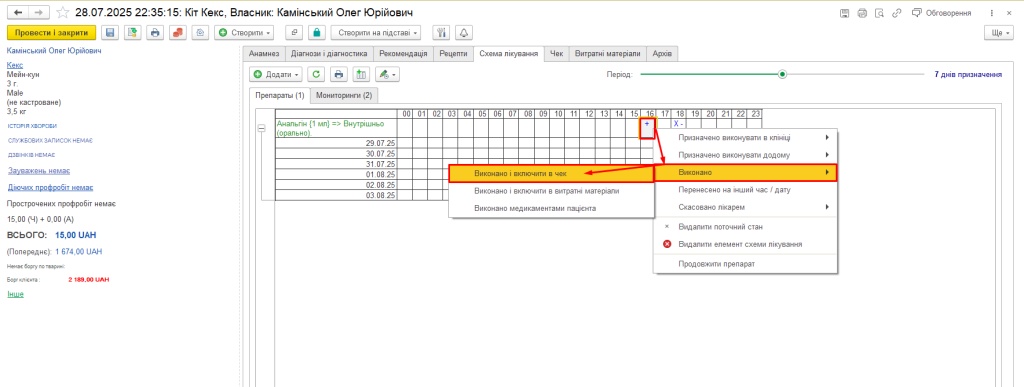Click the linked documents icon before the padlock
This screenshot has width=1024, height=387.
(295, 32)
